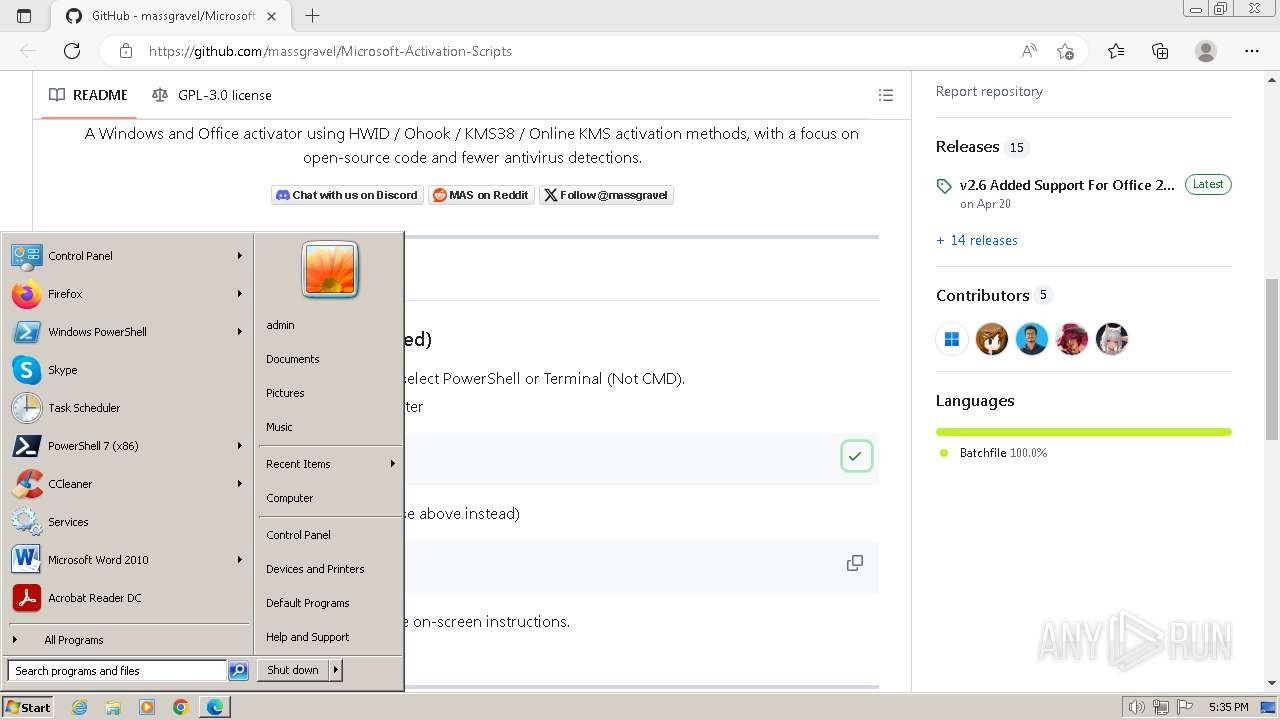Click the Shut down button

(x=293, y=670)
